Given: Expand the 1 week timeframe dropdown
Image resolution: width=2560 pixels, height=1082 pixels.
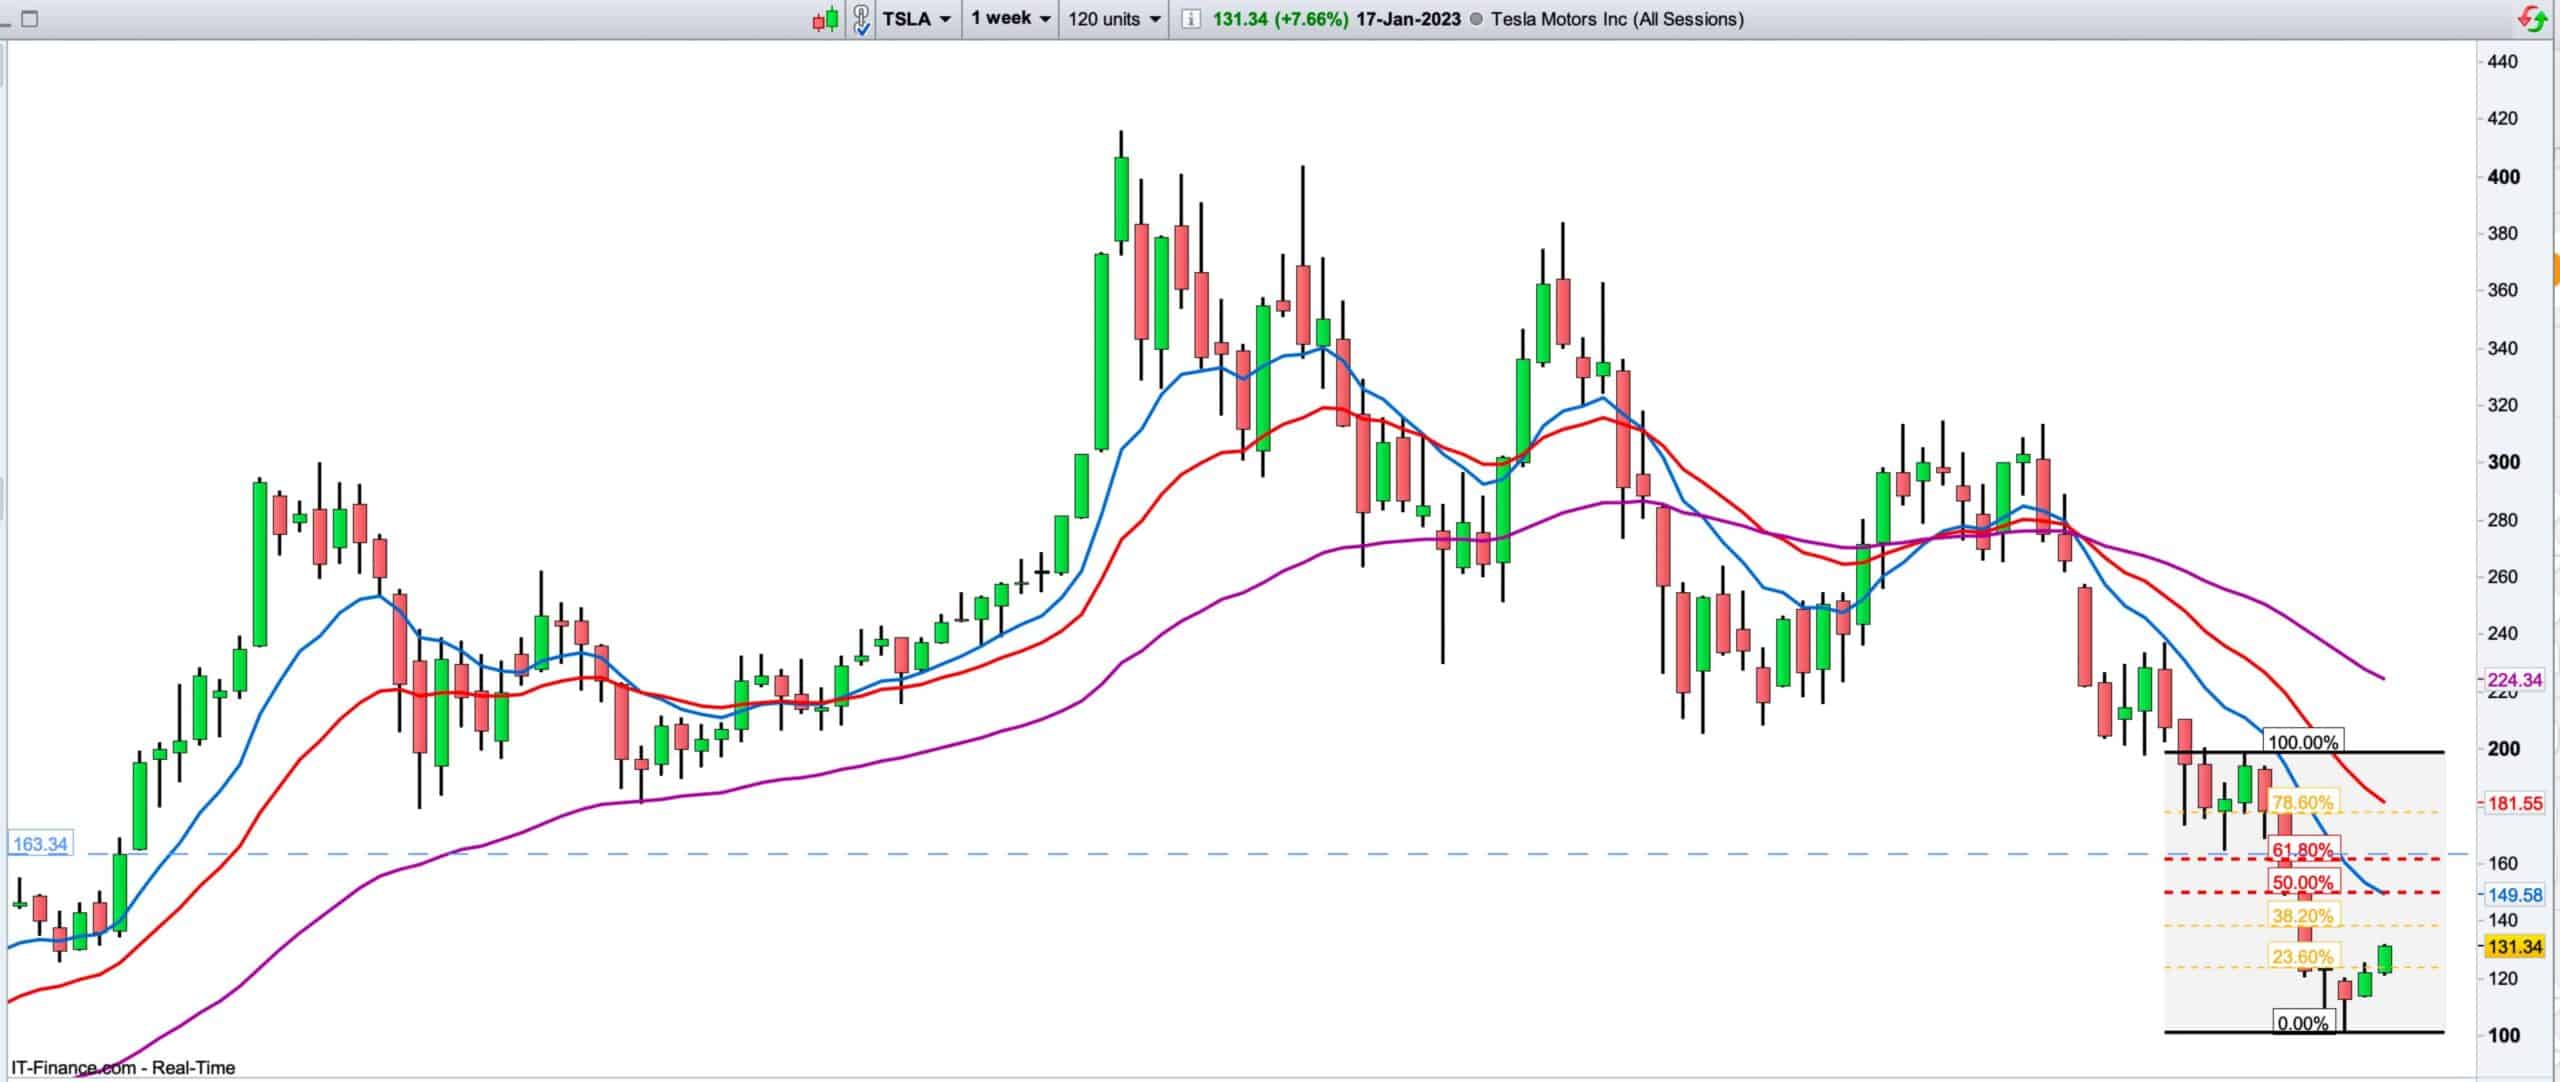Looking at the screenshot, I should [1011, 19].
